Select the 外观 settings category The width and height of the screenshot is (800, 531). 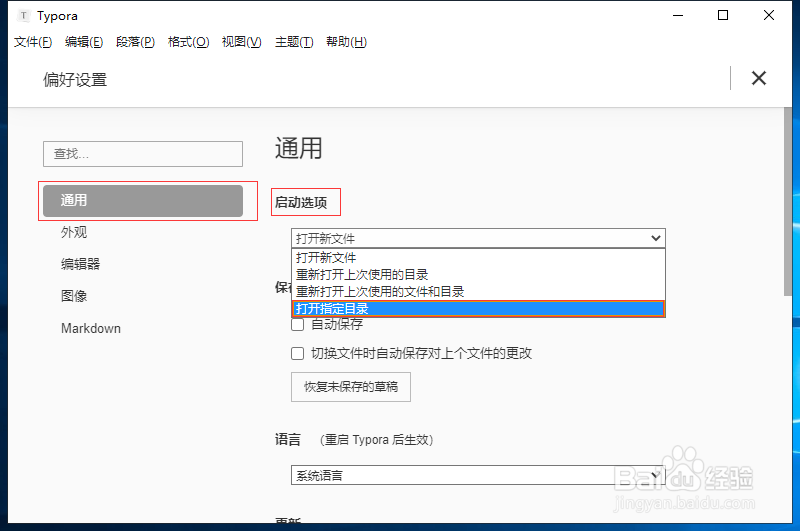(74, 233)
